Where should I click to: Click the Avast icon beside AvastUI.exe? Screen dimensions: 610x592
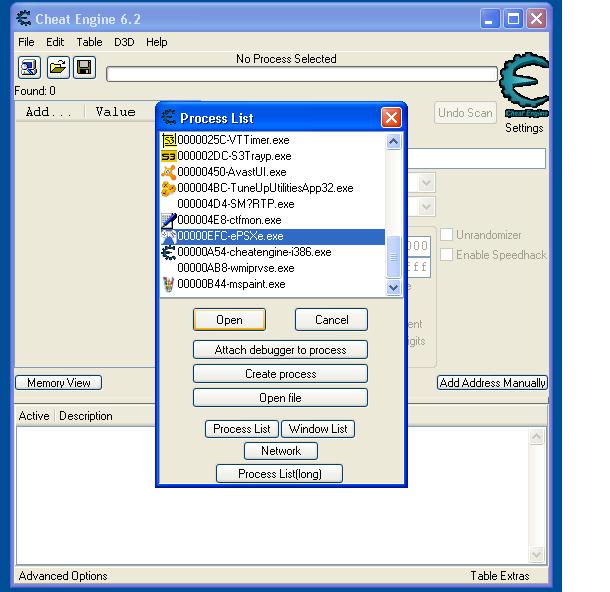pyautogui.click(x=169, y=172)
